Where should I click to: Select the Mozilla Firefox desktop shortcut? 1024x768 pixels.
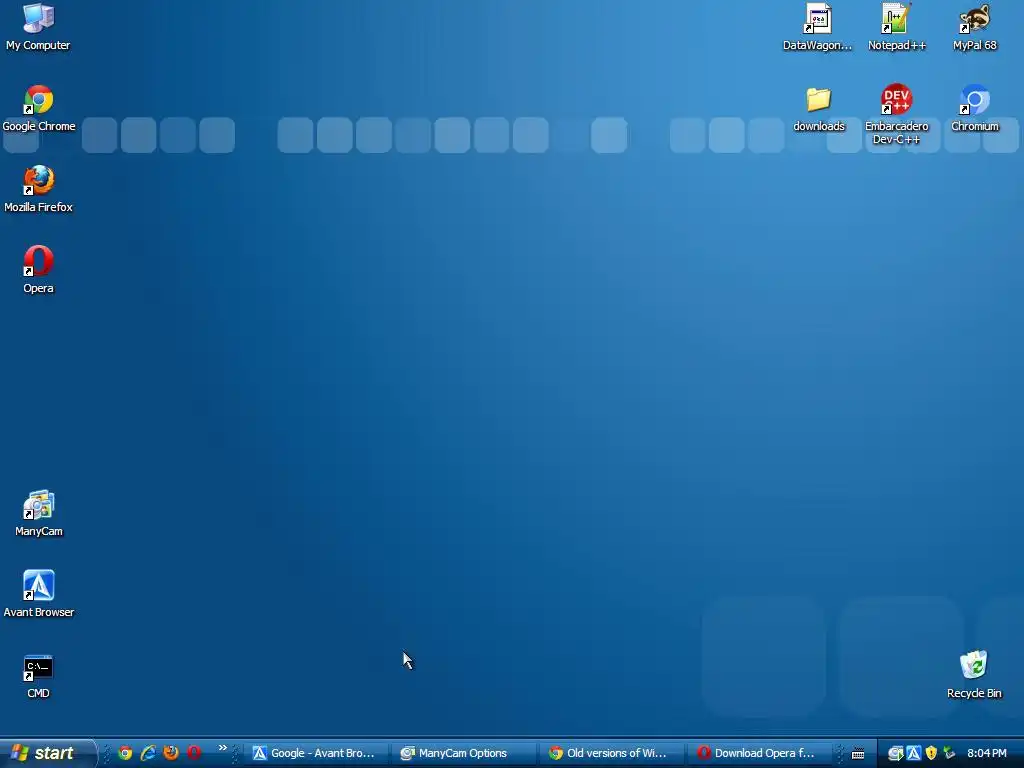tap(39, 189)
